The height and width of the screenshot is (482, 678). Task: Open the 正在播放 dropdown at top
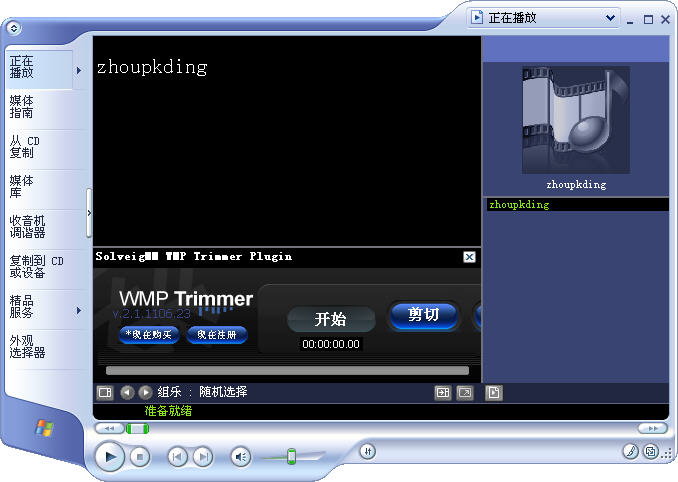pos(544,18)
